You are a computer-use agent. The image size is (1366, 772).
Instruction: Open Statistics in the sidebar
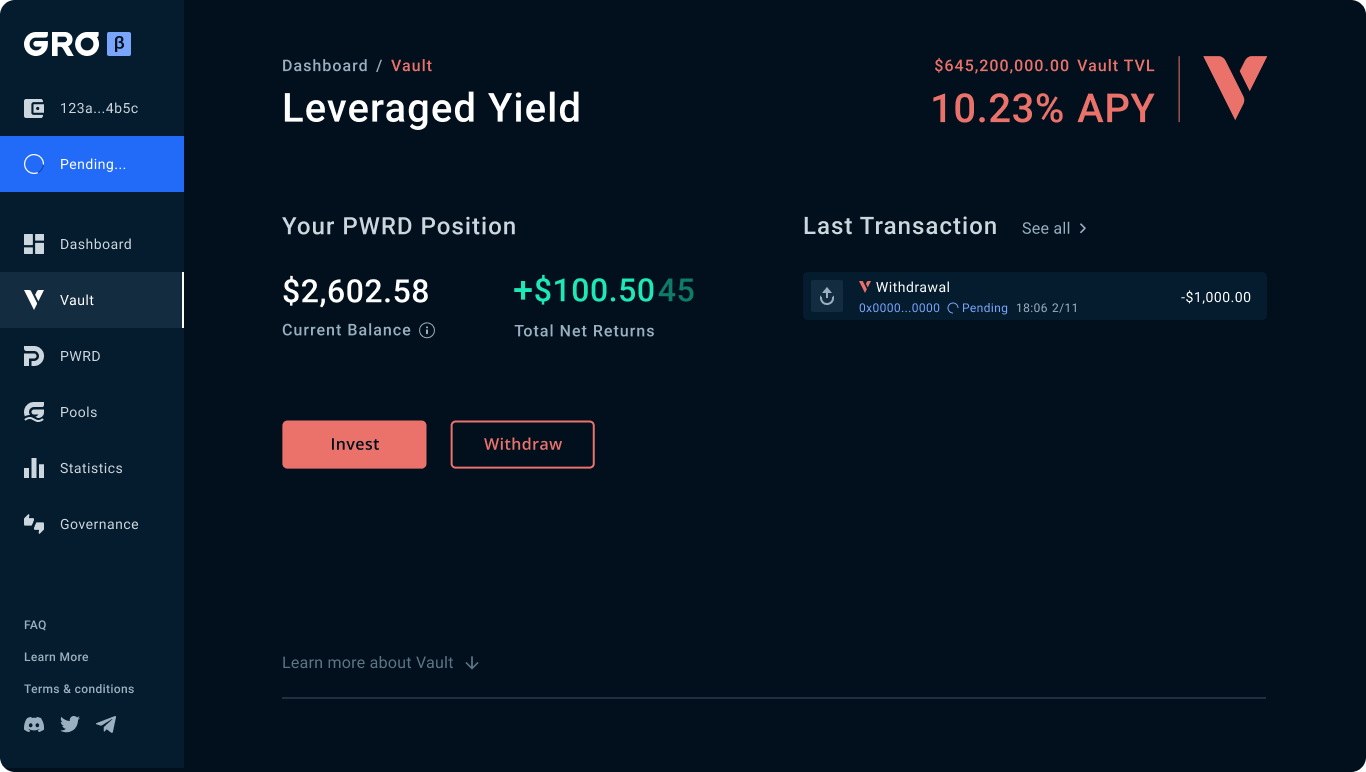coord(92,468)
